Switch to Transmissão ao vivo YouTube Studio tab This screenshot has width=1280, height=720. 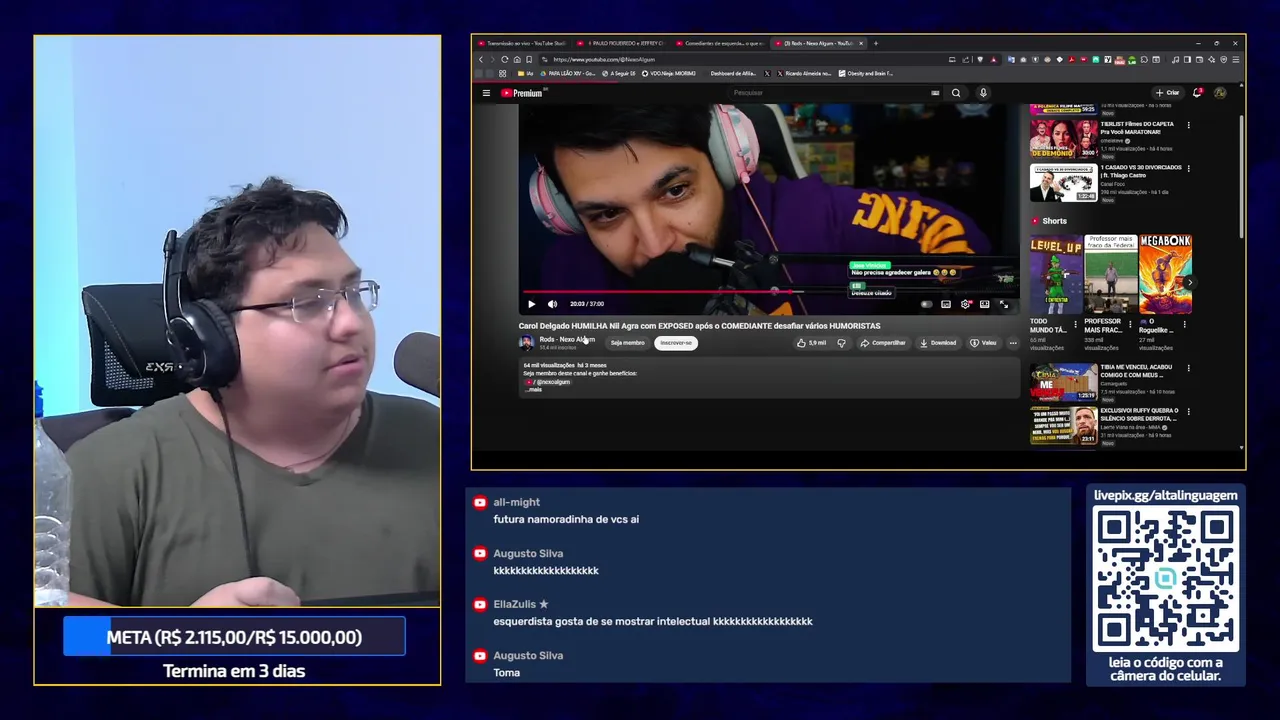[522, 43]
